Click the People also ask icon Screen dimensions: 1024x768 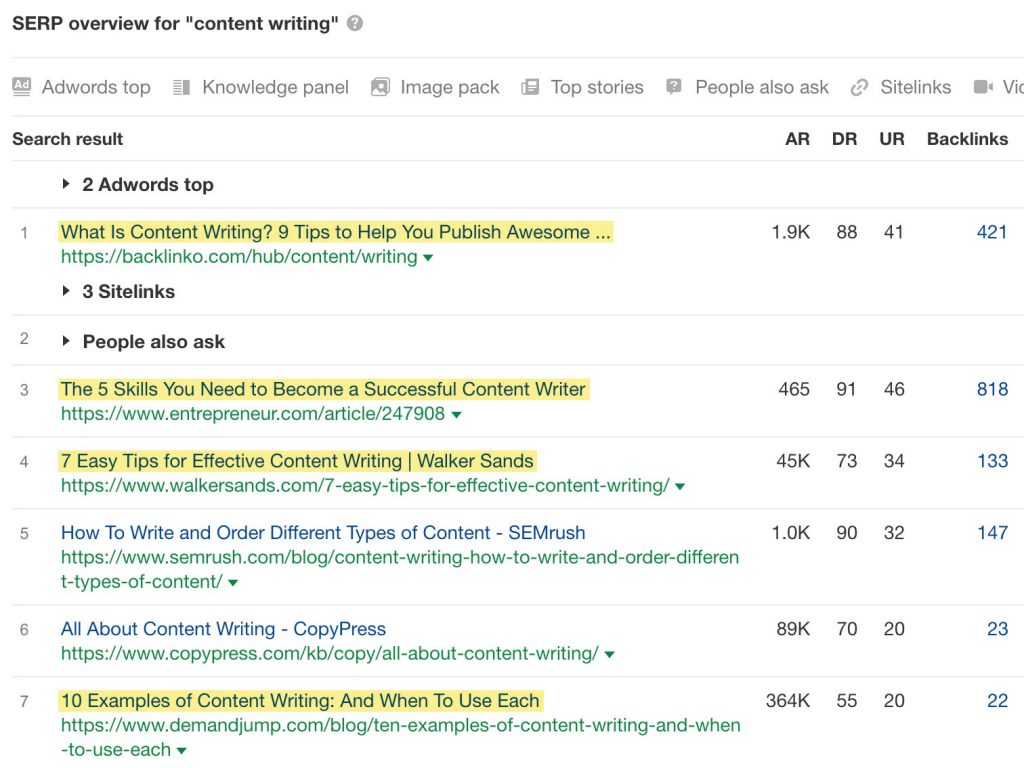click(x=675, y=87)
